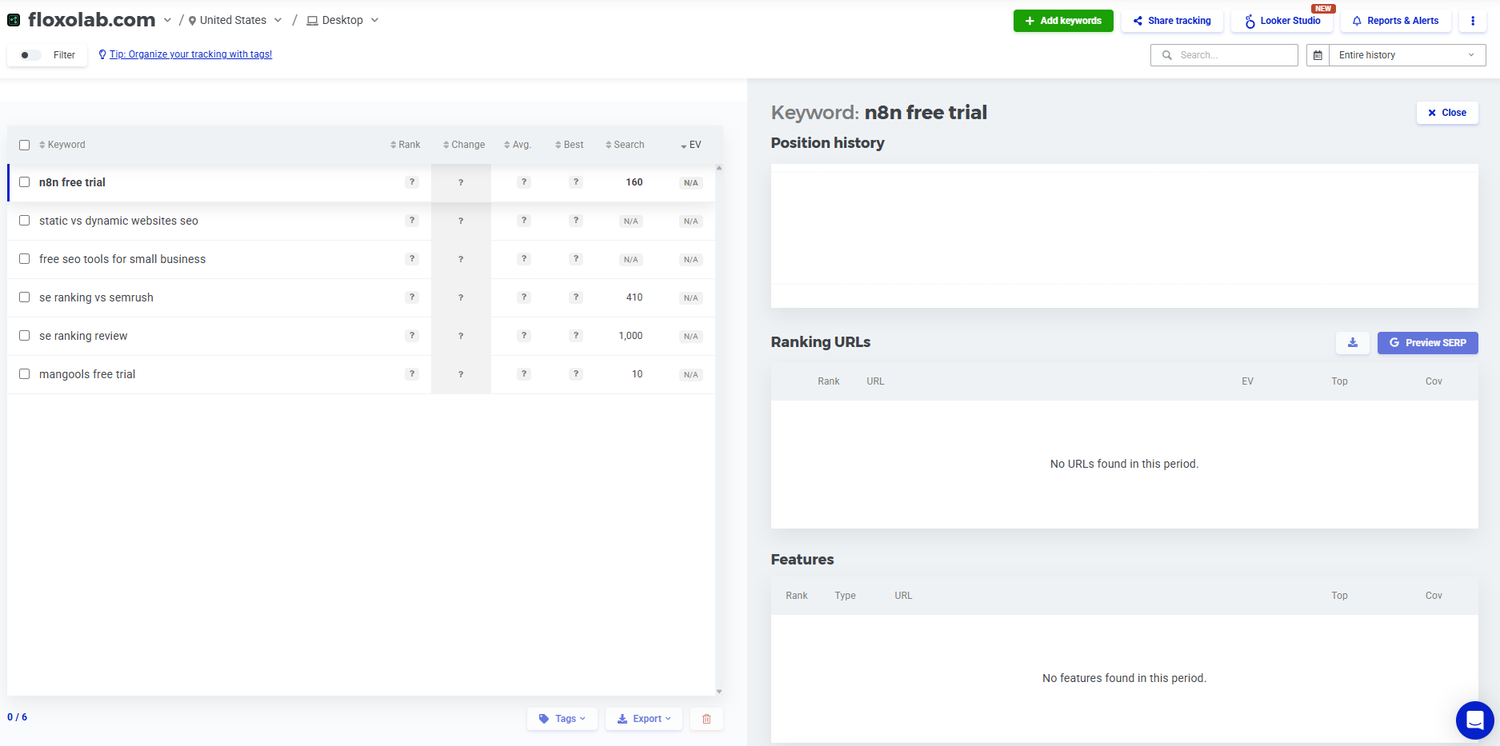Image resolution: width=1500 pixels, height=746 pixels.
Task: Check the n8n free trial checkbox
Action: (x=25, y=182)
